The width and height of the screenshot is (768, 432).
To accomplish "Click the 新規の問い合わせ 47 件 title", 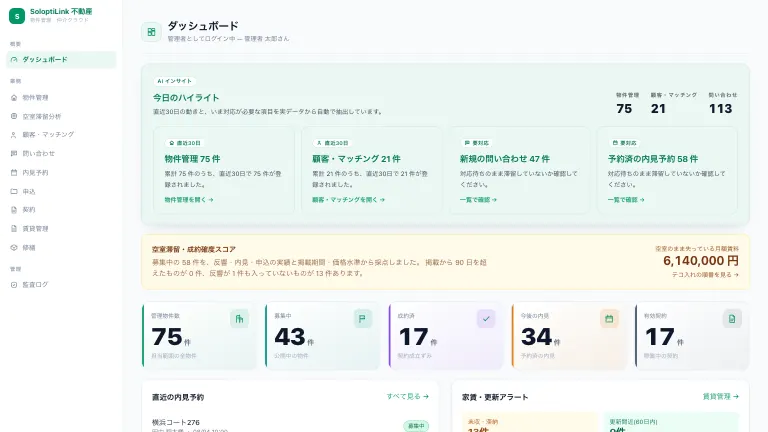I will pyautogui.click(x=504, y=159).
